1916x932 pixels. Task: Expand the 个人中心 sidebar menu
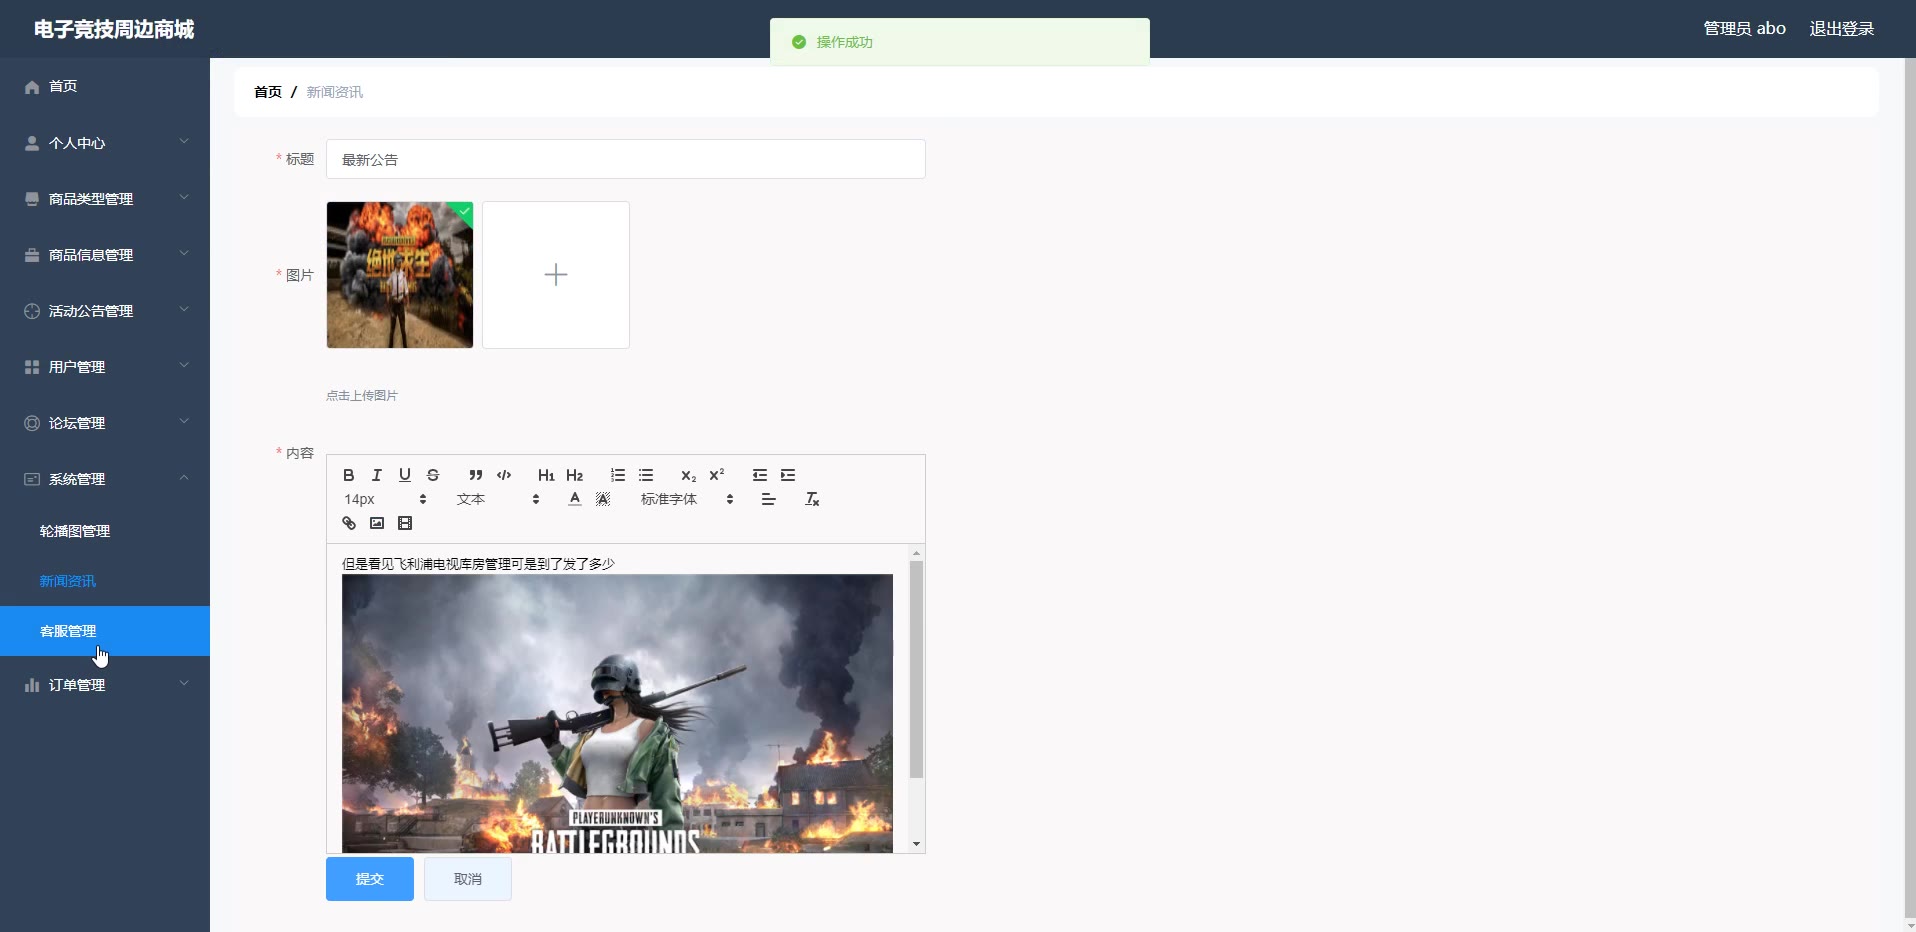(105, 143)
